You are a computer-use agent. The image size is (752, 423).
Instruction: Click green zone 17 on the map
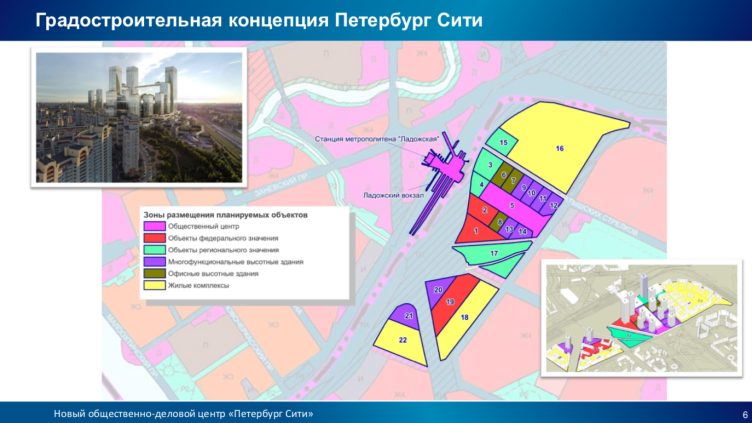tap(492, 255)
